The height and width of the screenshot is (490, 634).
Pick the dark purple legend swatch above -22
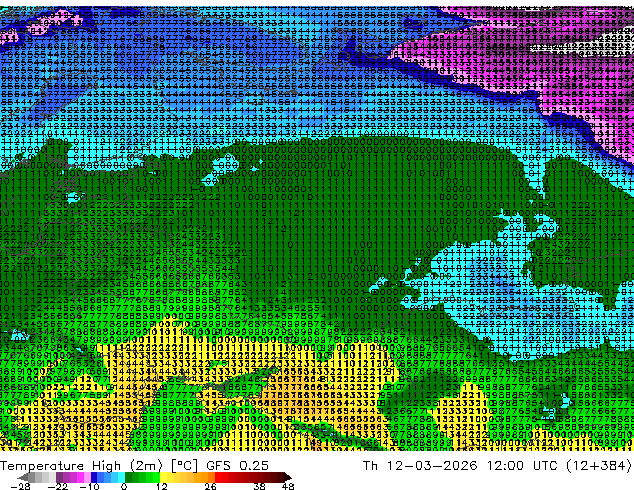tap(59, 477)
